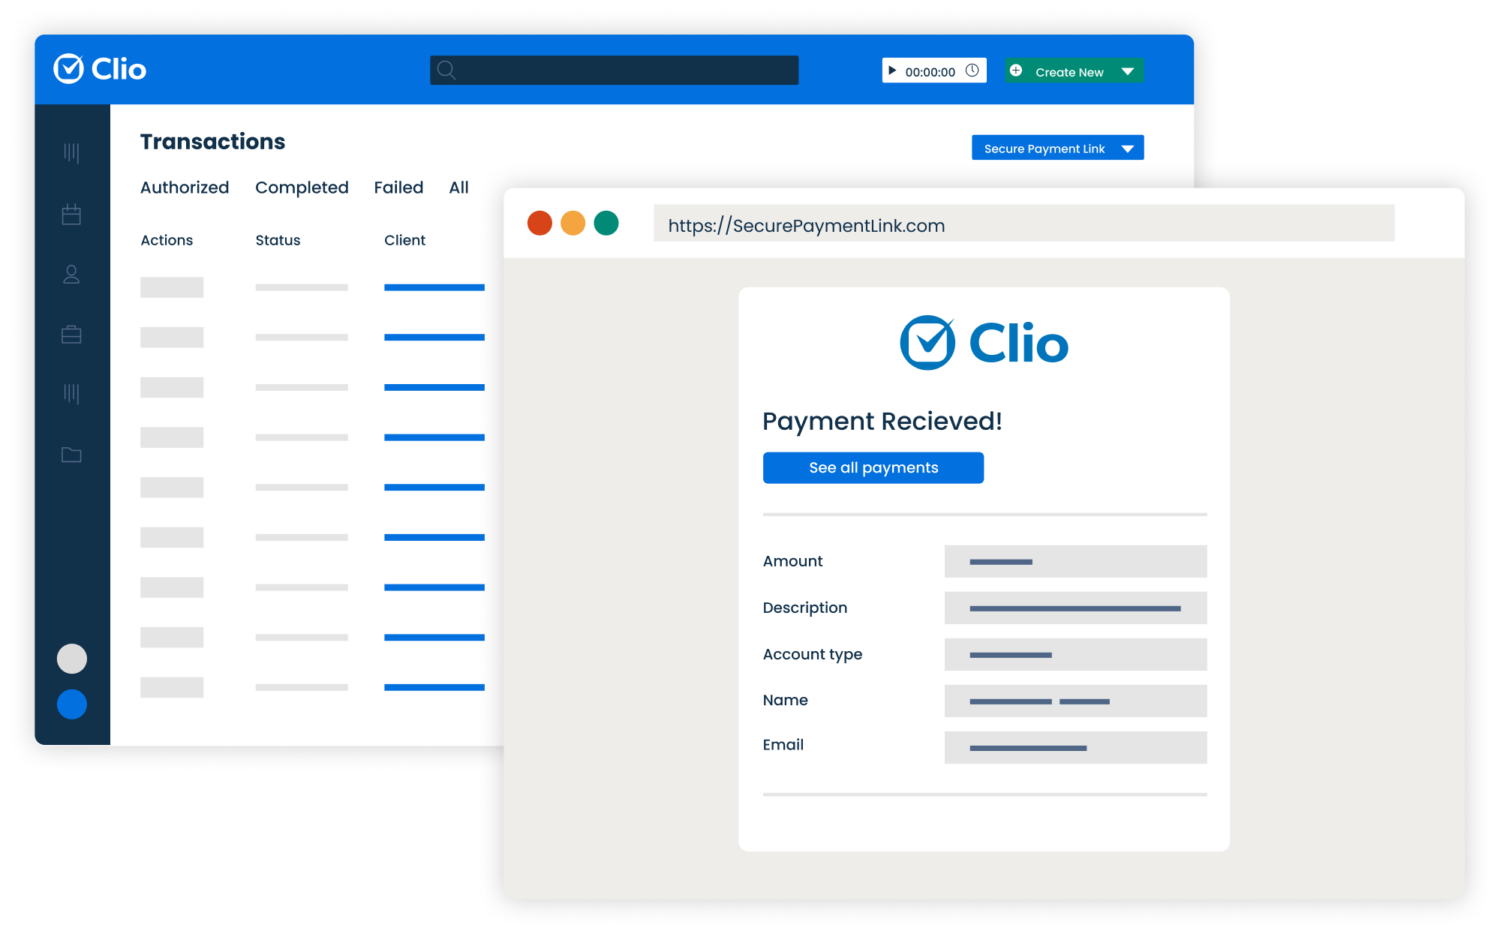
Task: Expand the Create New dropdown
Action: tap(1070, 71)
